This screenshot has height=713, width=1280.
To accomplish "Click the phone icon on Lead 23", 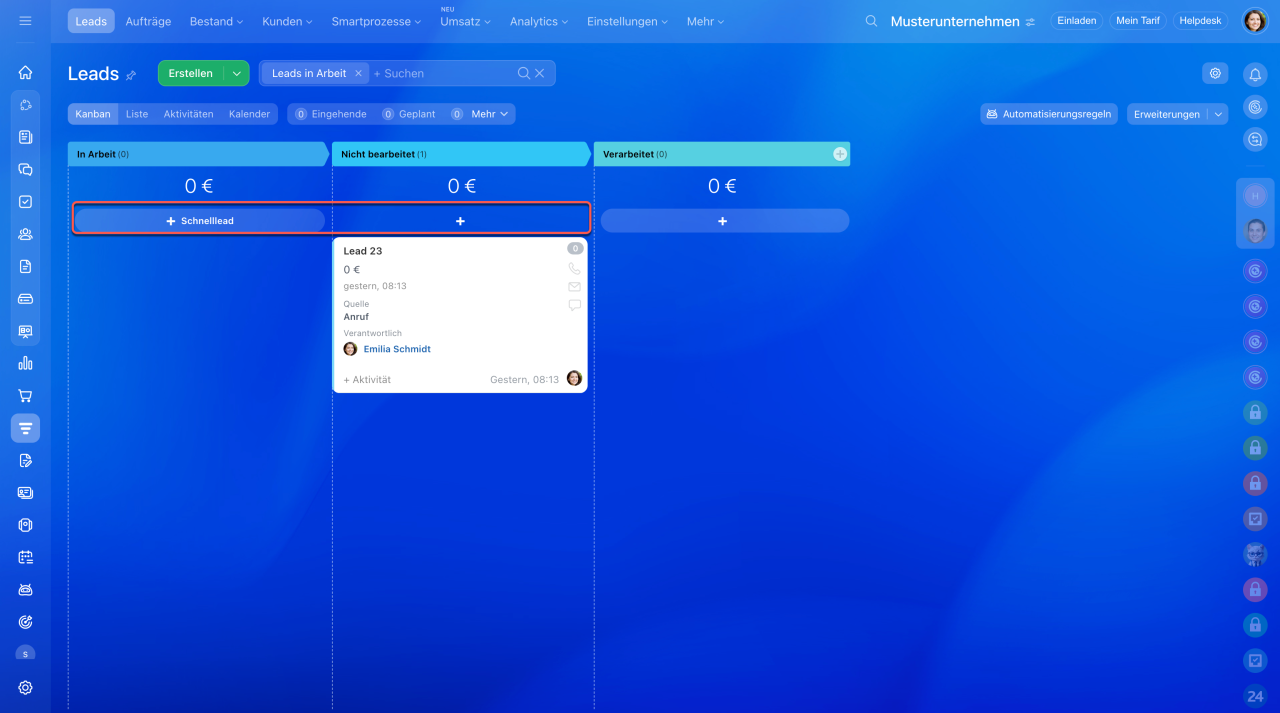I will (x=574, y=268).
